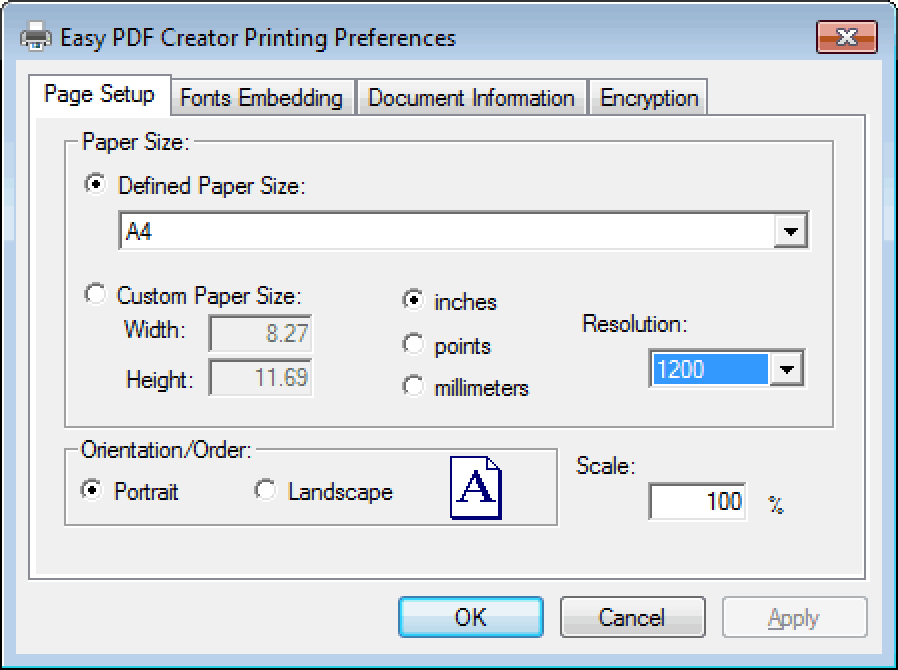Click the 'Scale:' label
This screenshot has width=898, height=670.
[x=606, y=466]
